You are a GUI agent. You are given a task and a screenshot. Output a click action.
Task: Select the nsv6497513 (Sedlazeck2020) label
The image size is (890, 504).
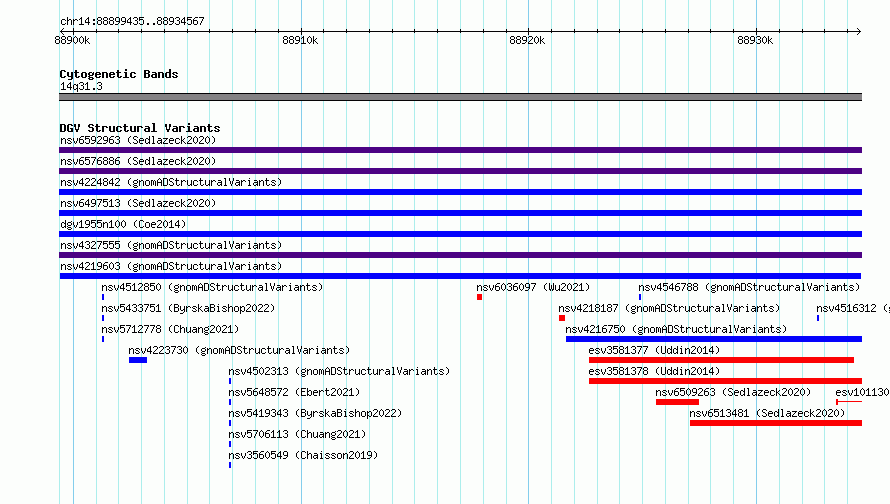tap(138, 203)
